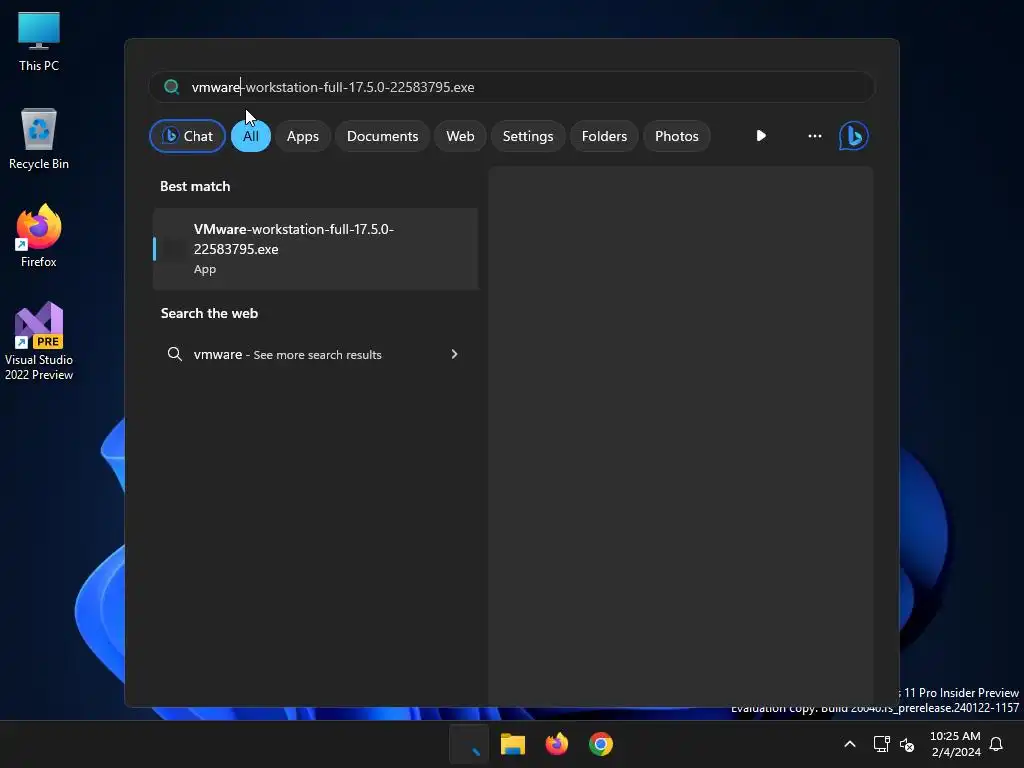Launch Firefox desktop shortcut
Viewport: 1024px width, 768px height.
point(39,236)
